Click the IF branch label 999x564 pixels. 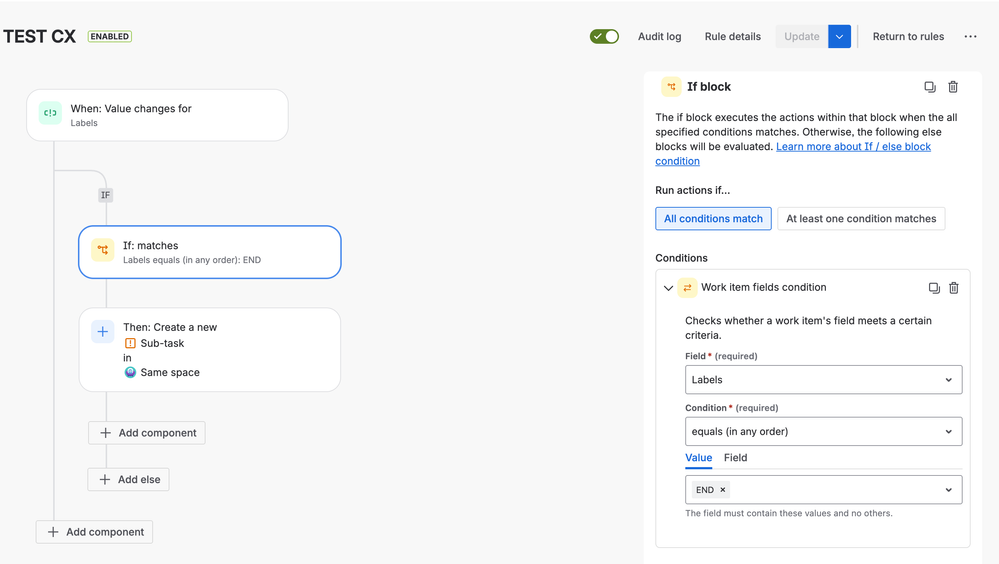(x=105, y=195)
